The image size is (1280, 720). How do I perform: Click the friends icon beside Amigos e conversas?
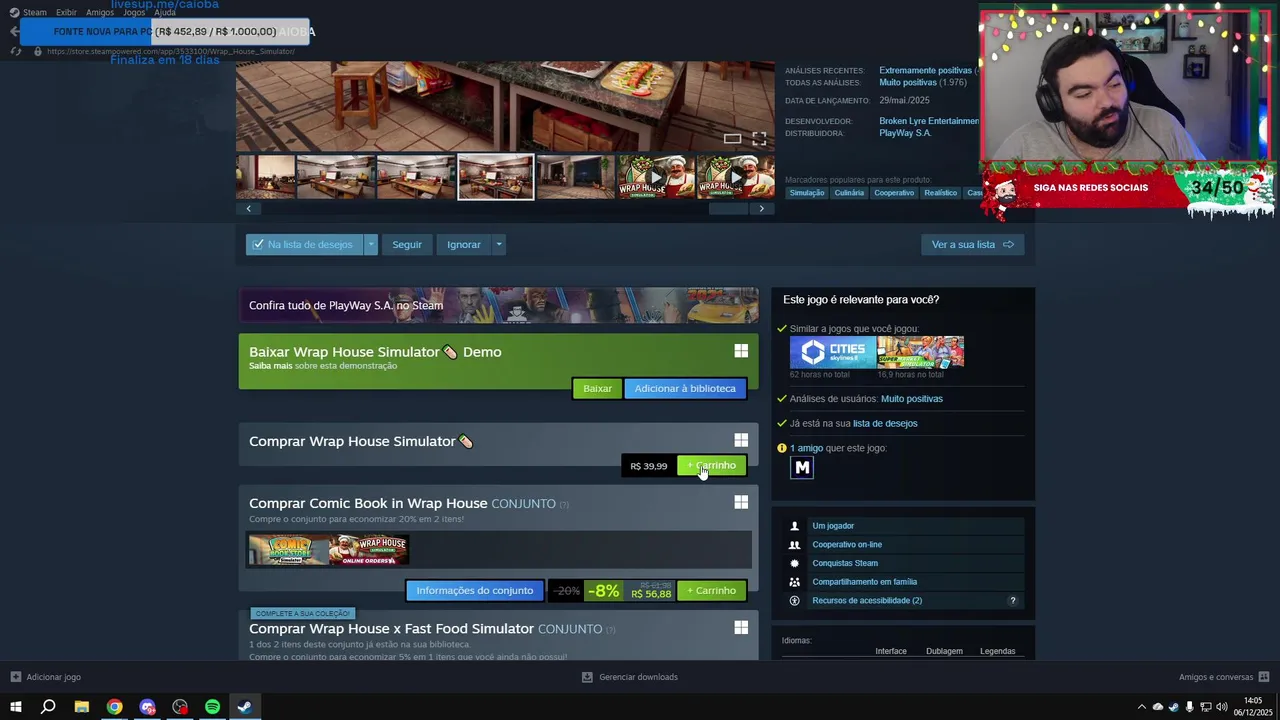(x=1264, y=677)
